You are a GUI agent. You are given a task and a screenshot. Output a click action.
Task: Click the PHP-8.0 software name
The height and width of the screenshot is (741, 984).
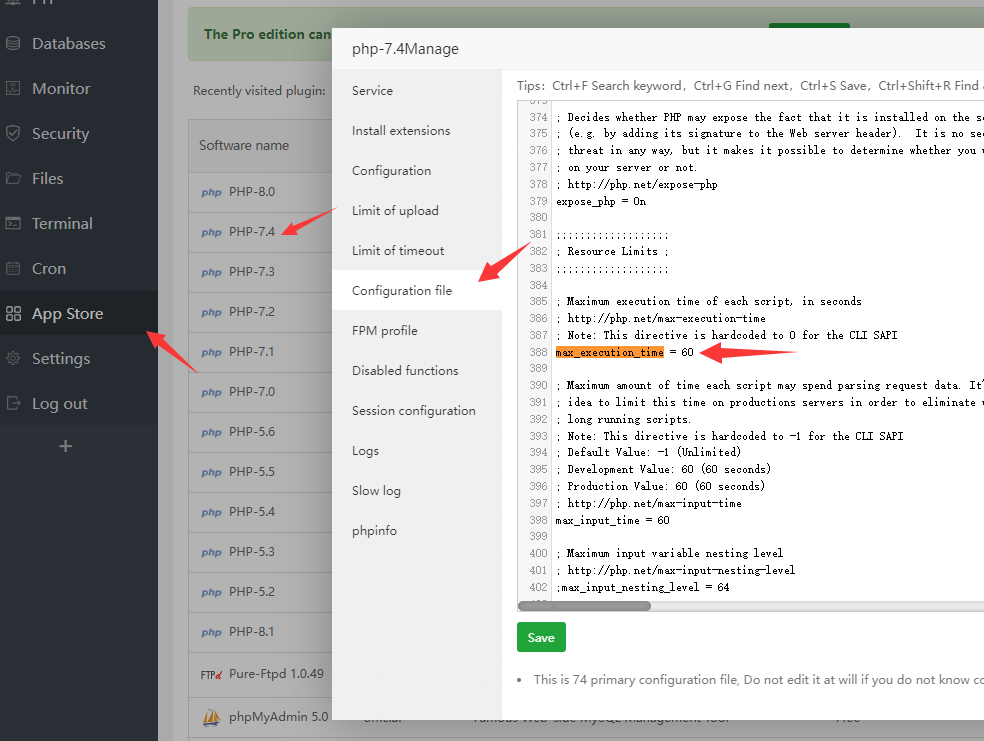point(252,192)
